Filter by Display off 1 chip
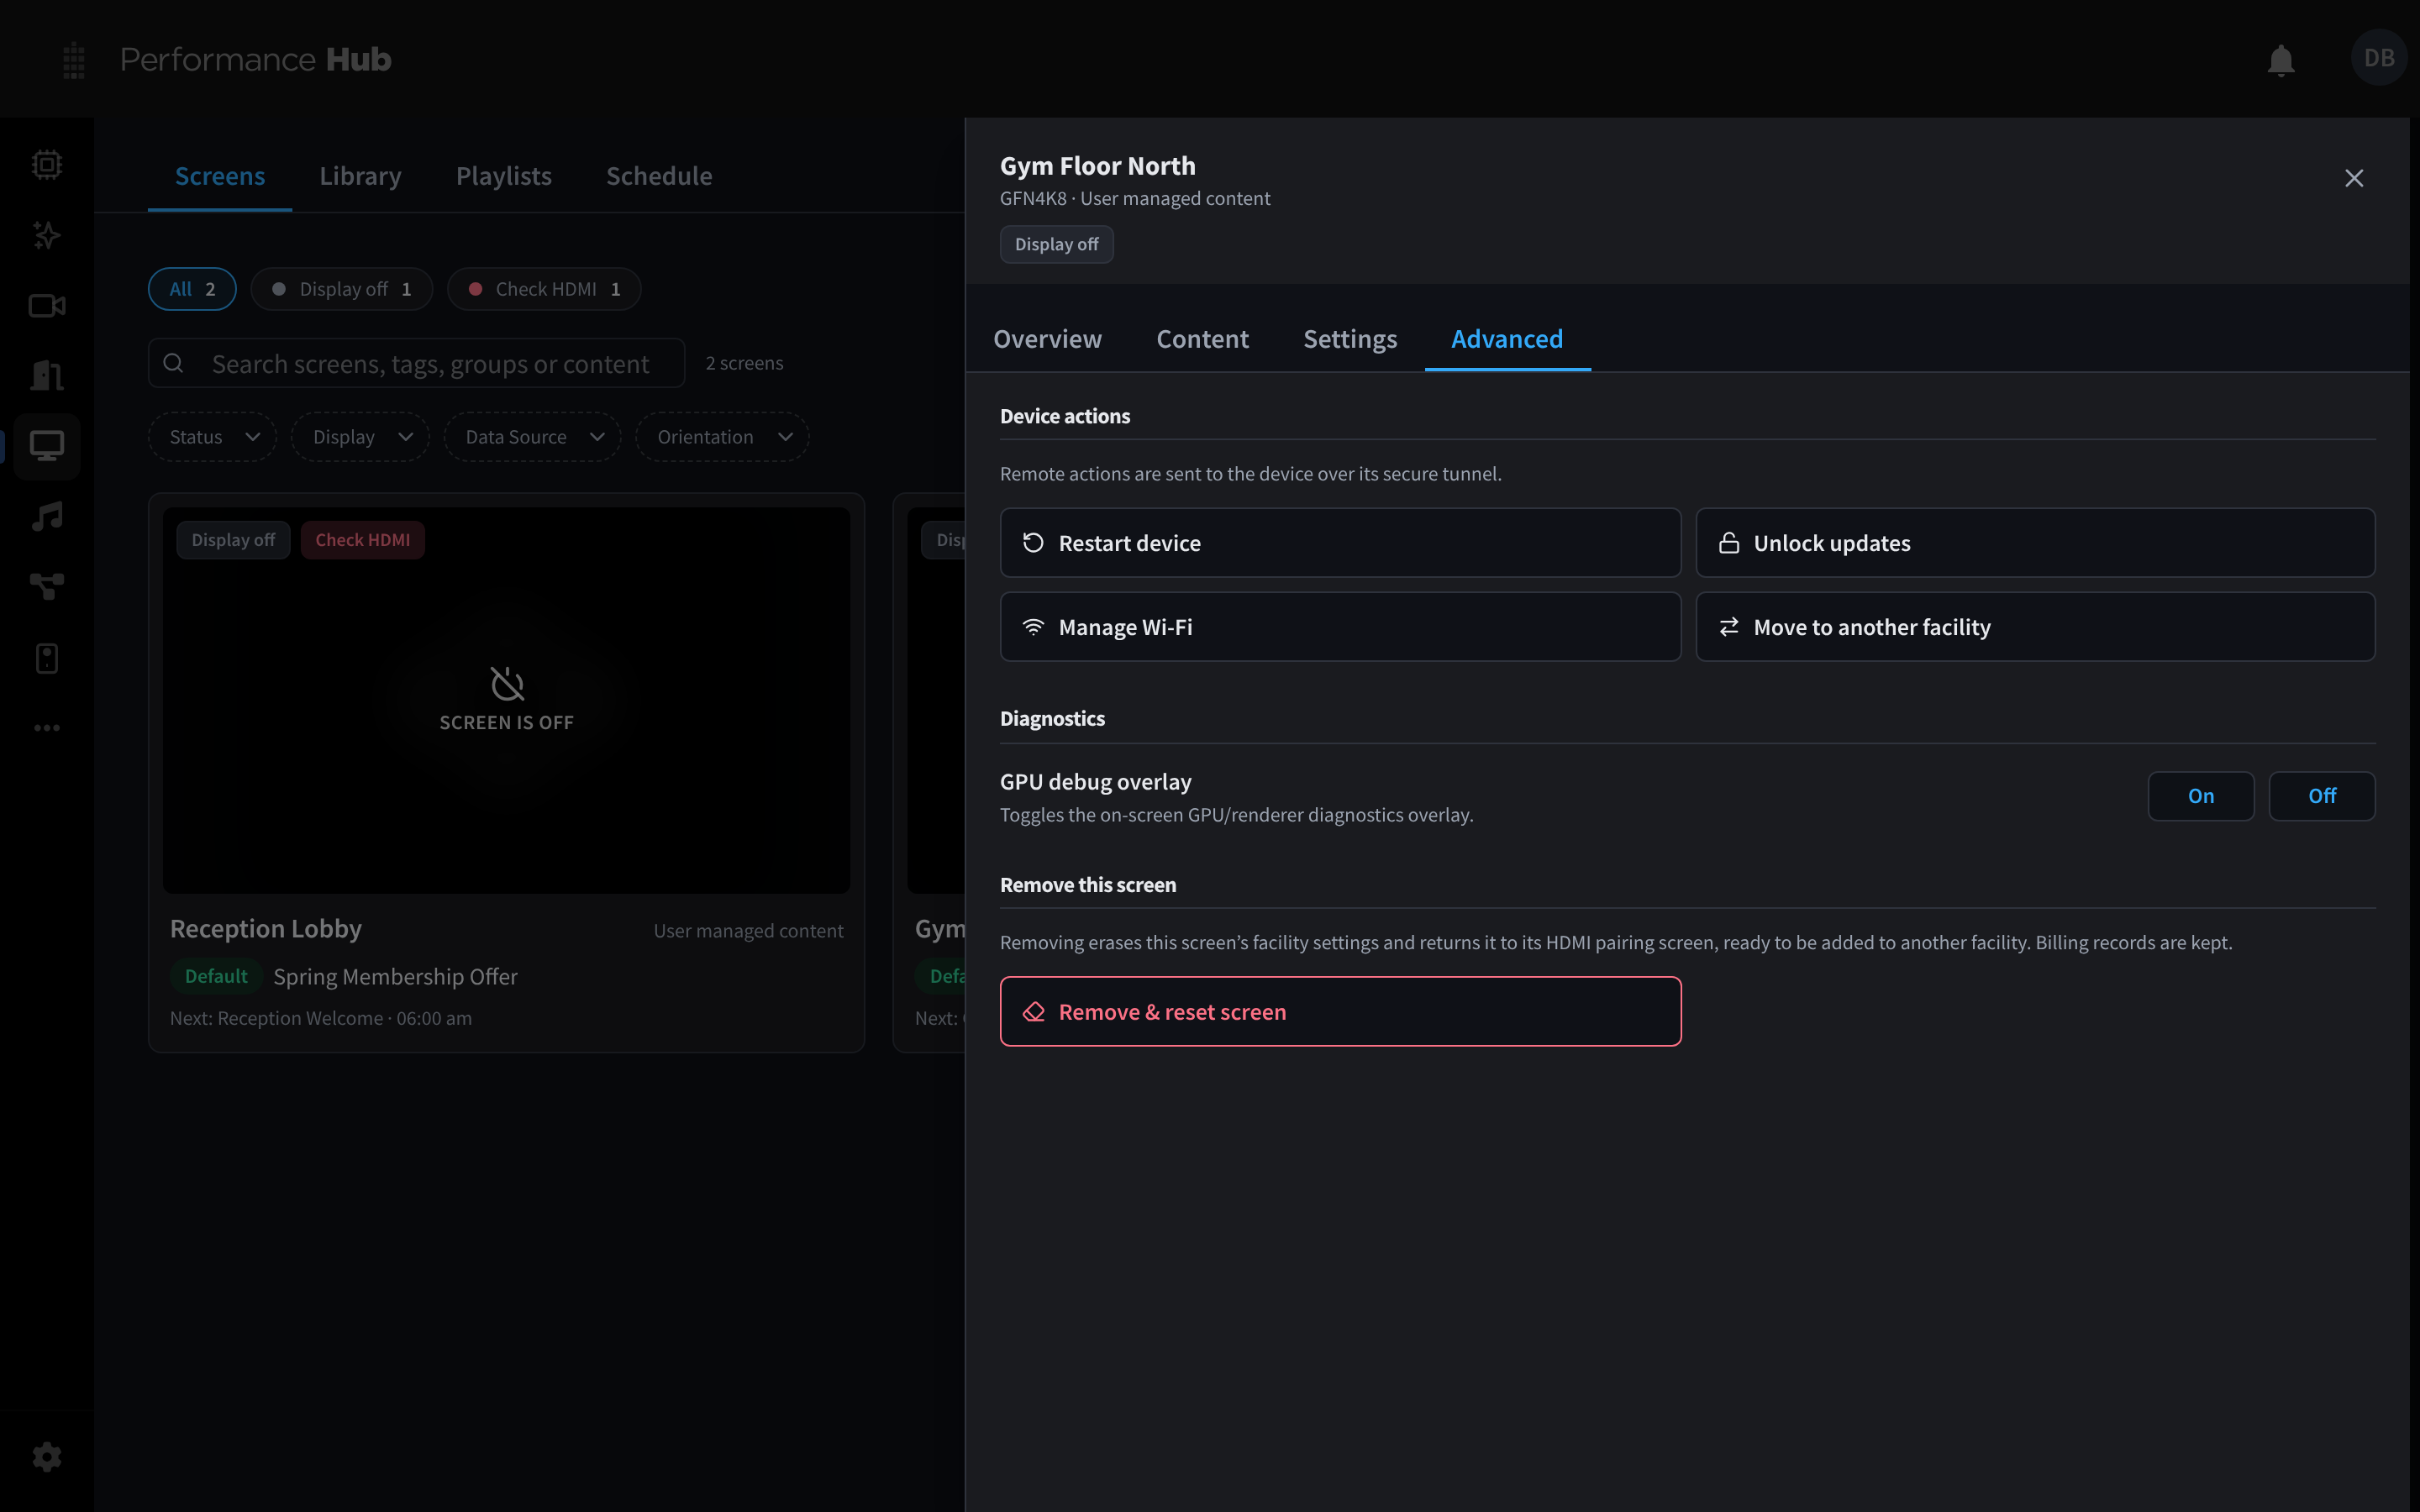The image size is (2420, 1512). 342,289
